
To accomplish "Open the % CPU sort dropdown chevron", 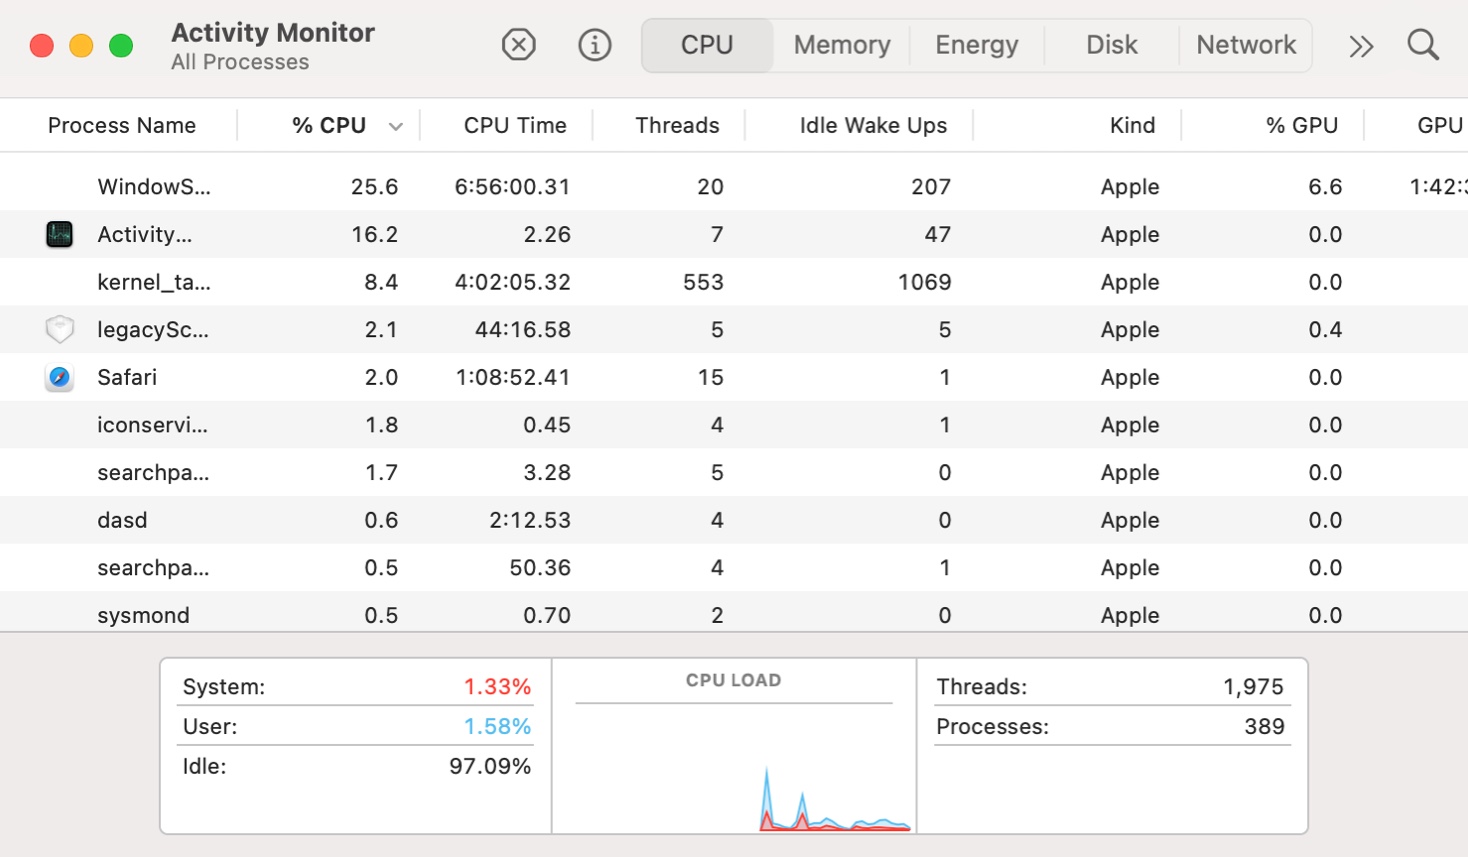I will pyautogui.click(x=397, y=125).
